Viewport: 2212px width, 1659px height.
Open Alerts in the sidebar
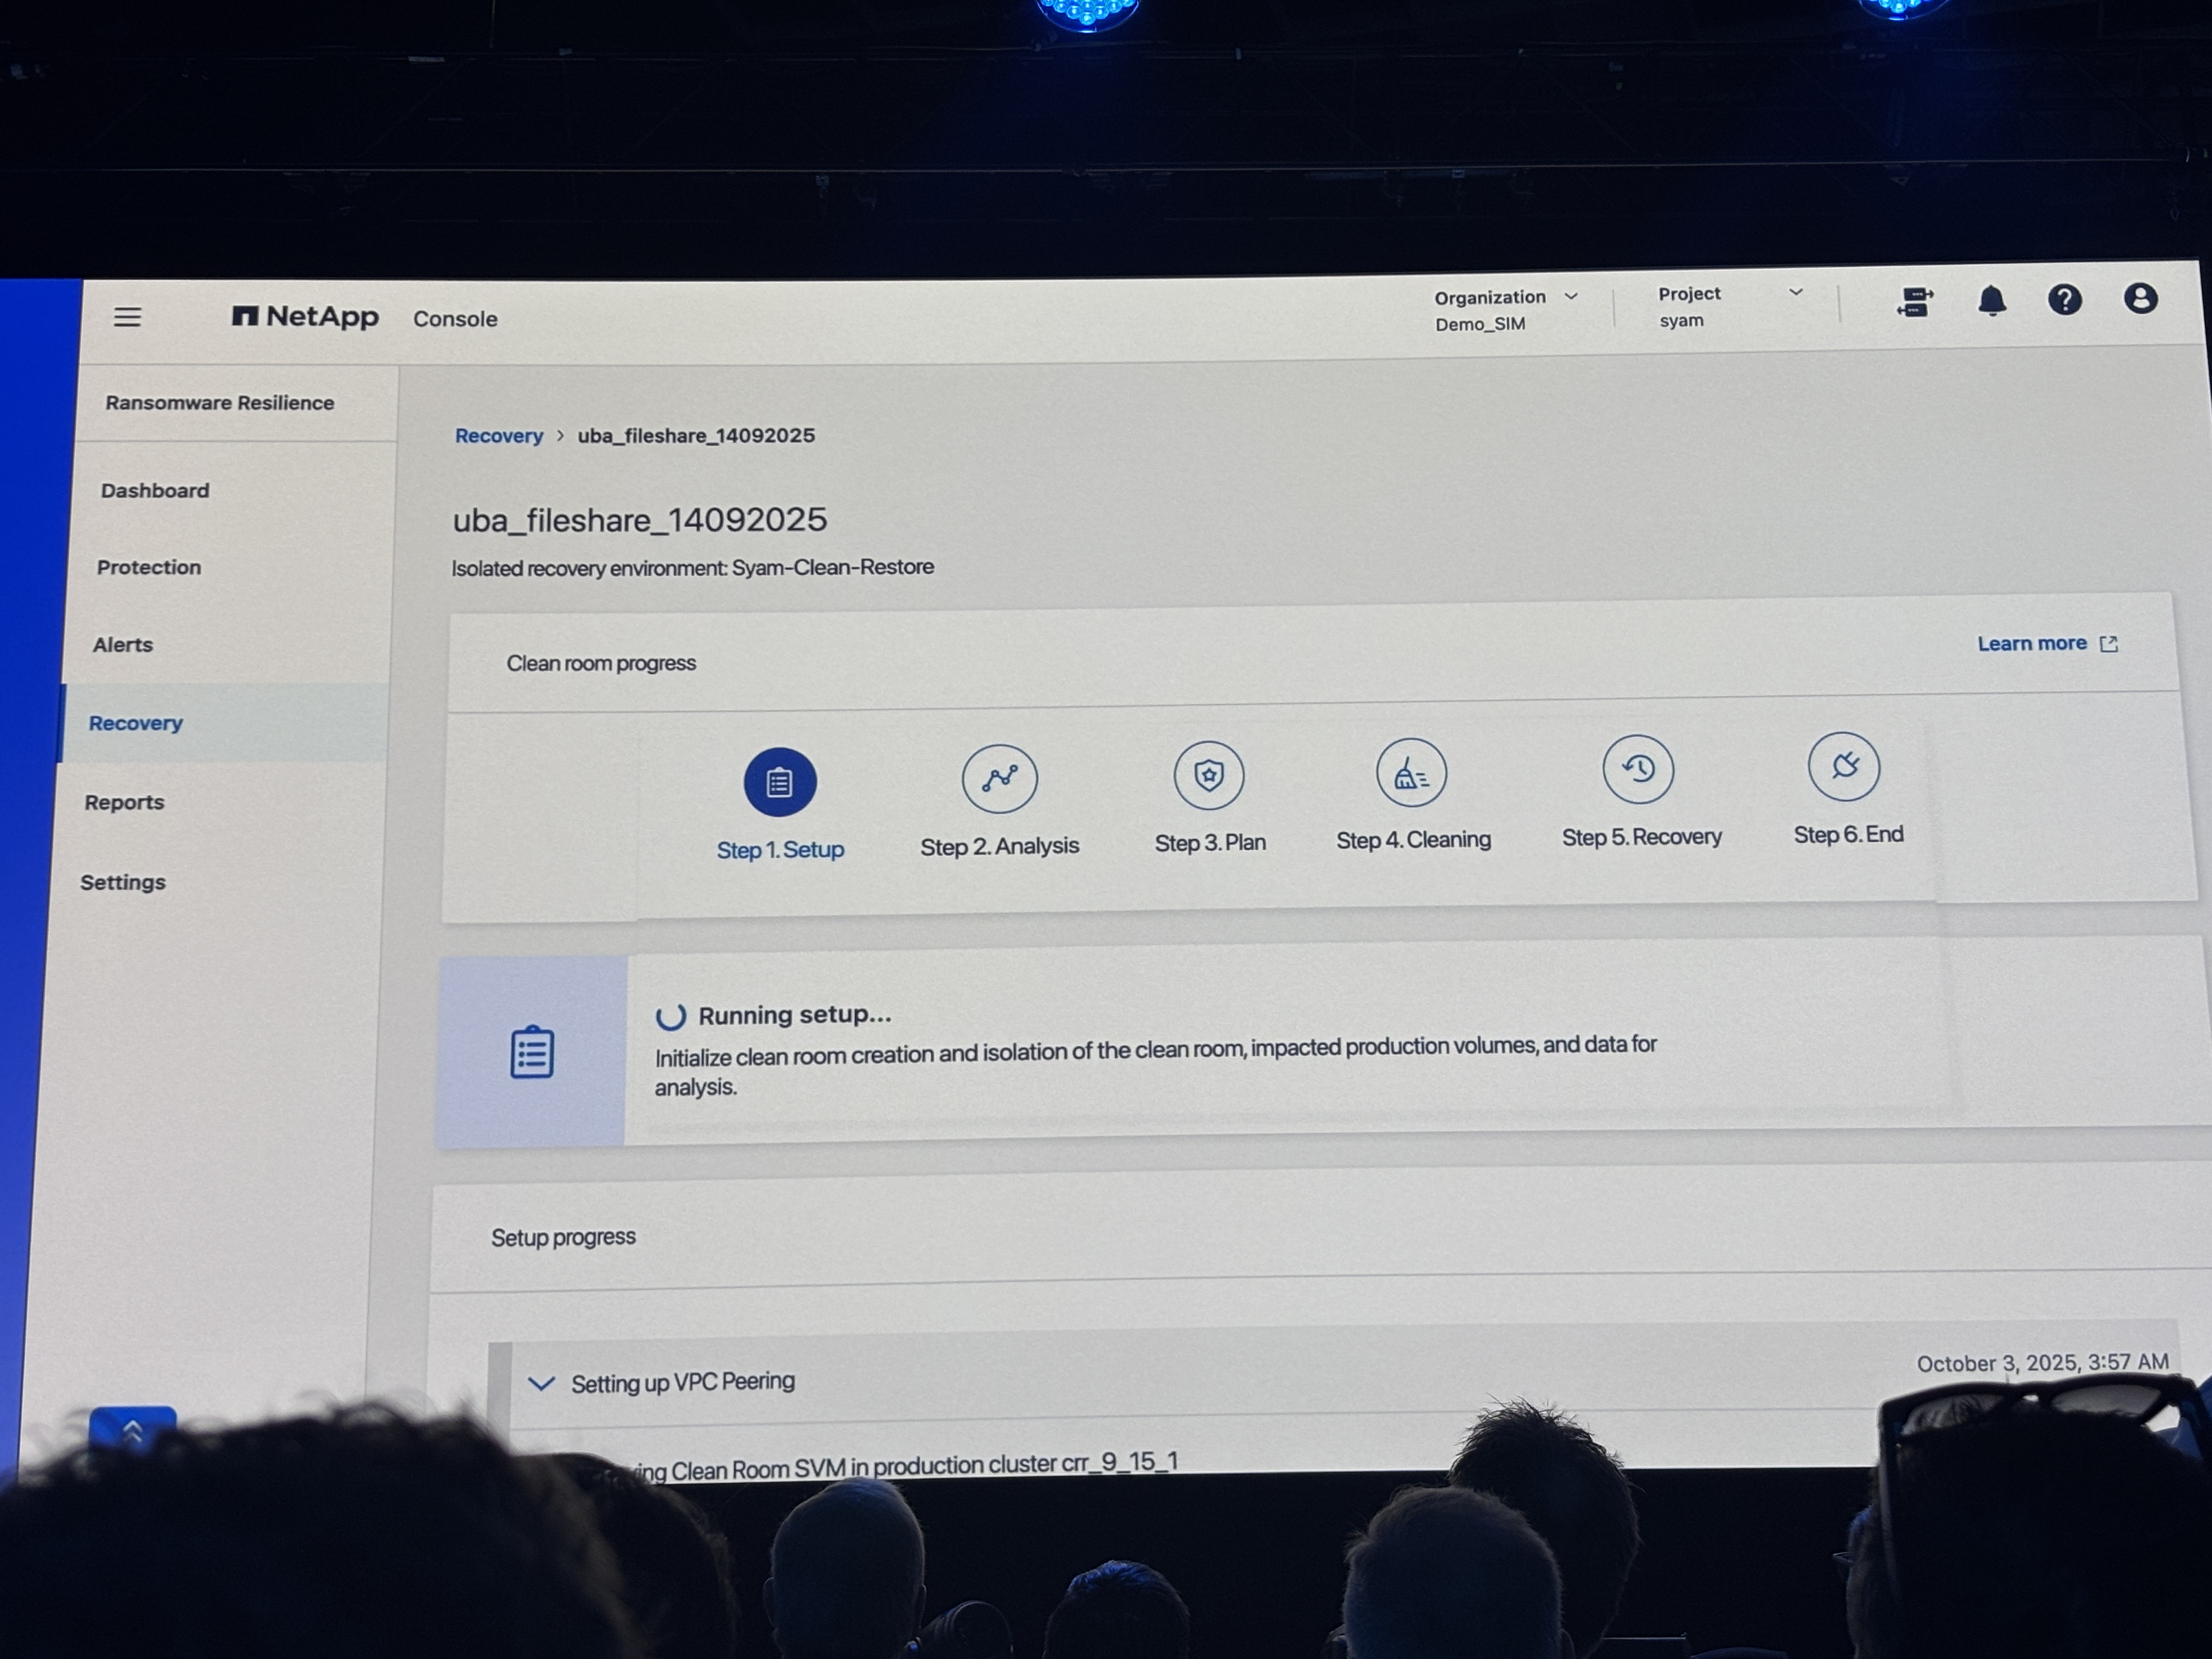coord(123,645)
